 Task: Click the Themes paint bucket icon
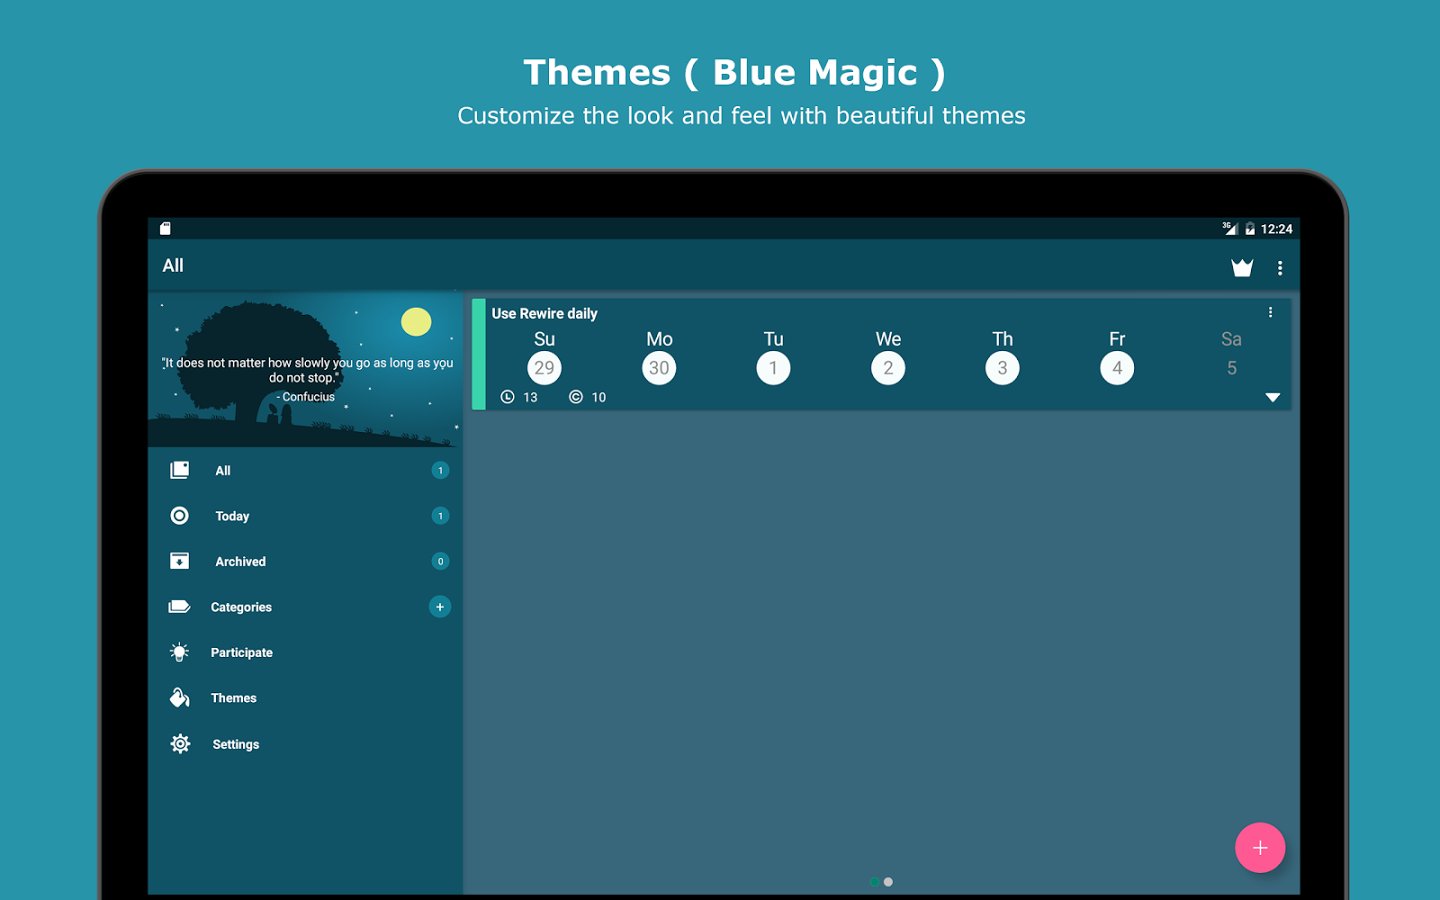point(180,698)
